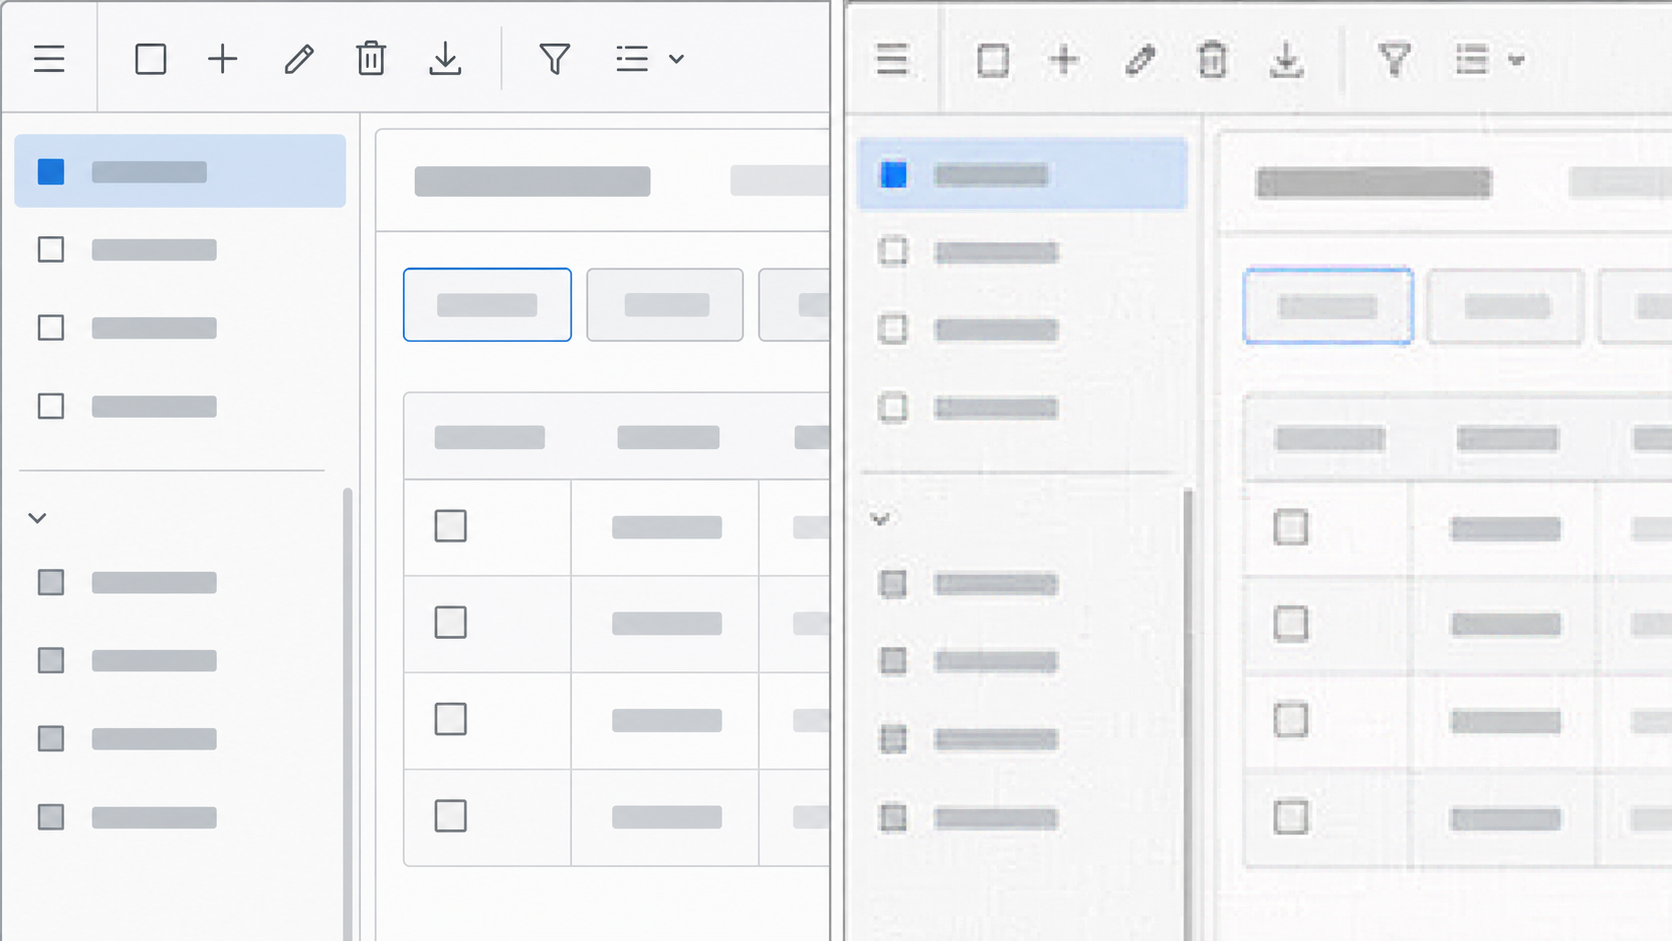
Task: Click the empty square select-all icon in sharp window toolbar
Action: click(151, 59)
